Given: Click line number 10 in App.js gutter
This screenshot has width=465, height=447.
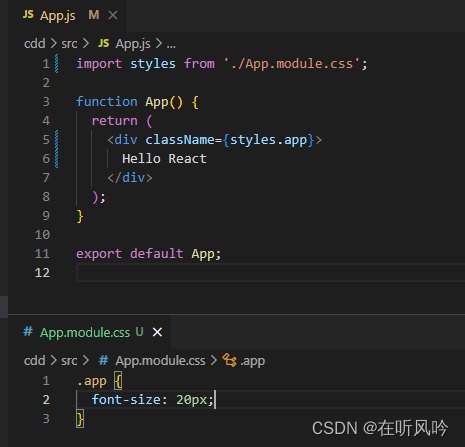Looking at the screenshot, I should [x=42, y=235].
